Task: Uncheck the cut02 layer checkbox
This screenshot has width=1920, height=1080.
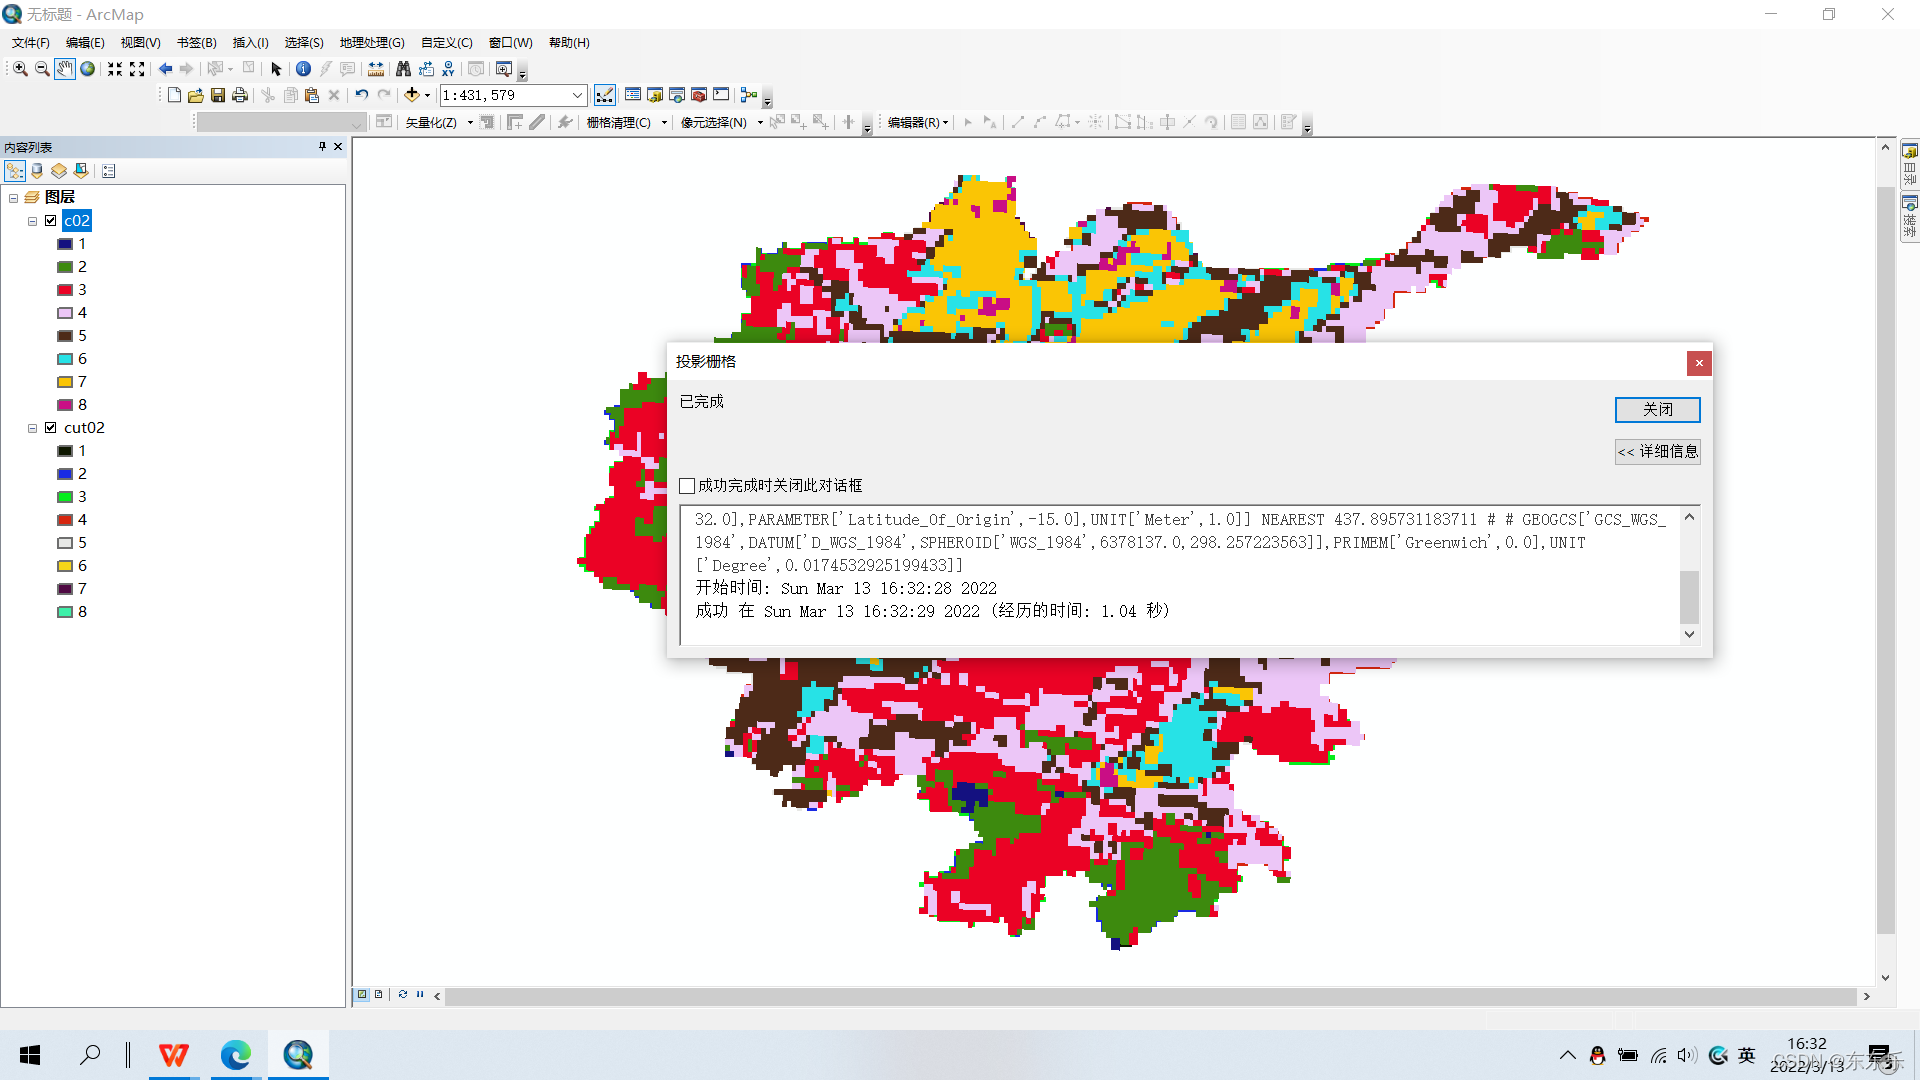Action: pos(51,428)
